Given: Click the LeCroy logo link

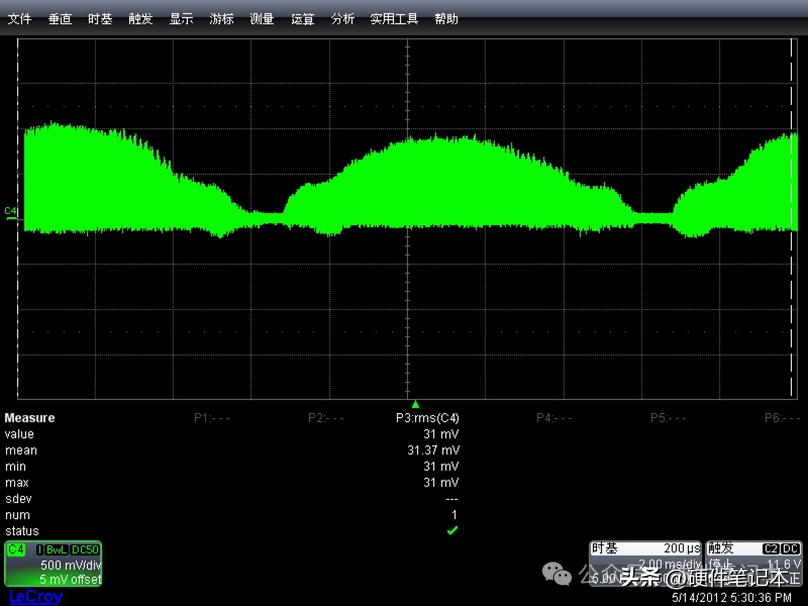Looking at the screenshot, I should click(x=35, y=597).
